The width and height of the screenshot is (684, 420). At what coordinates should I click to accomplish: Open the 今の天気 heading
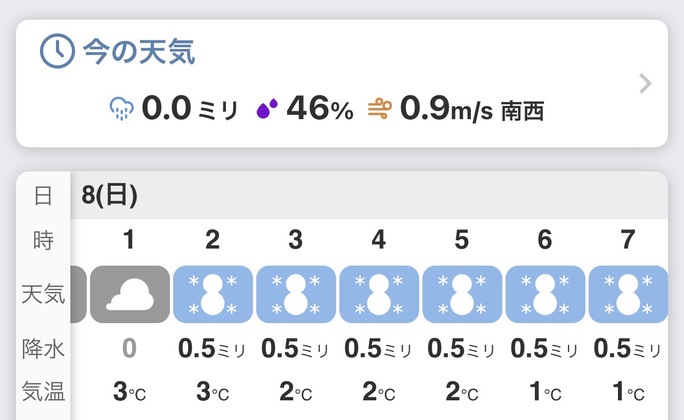pyautogui.click(x=139, y=51)
